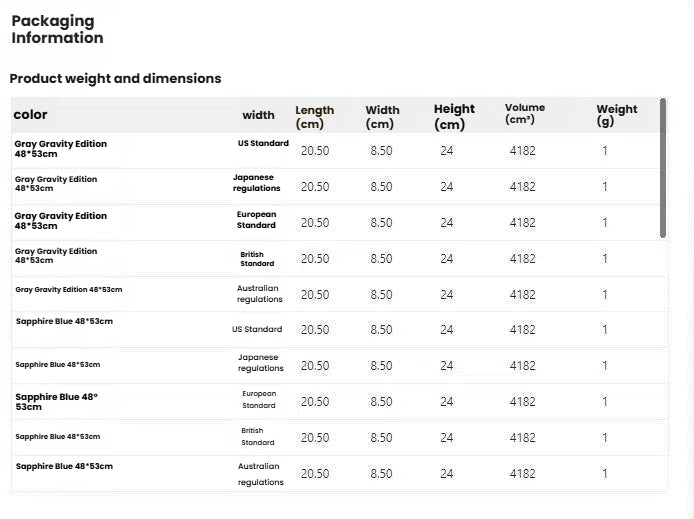Select Sapphire Blue British Standard cell

tap(258, 436)
